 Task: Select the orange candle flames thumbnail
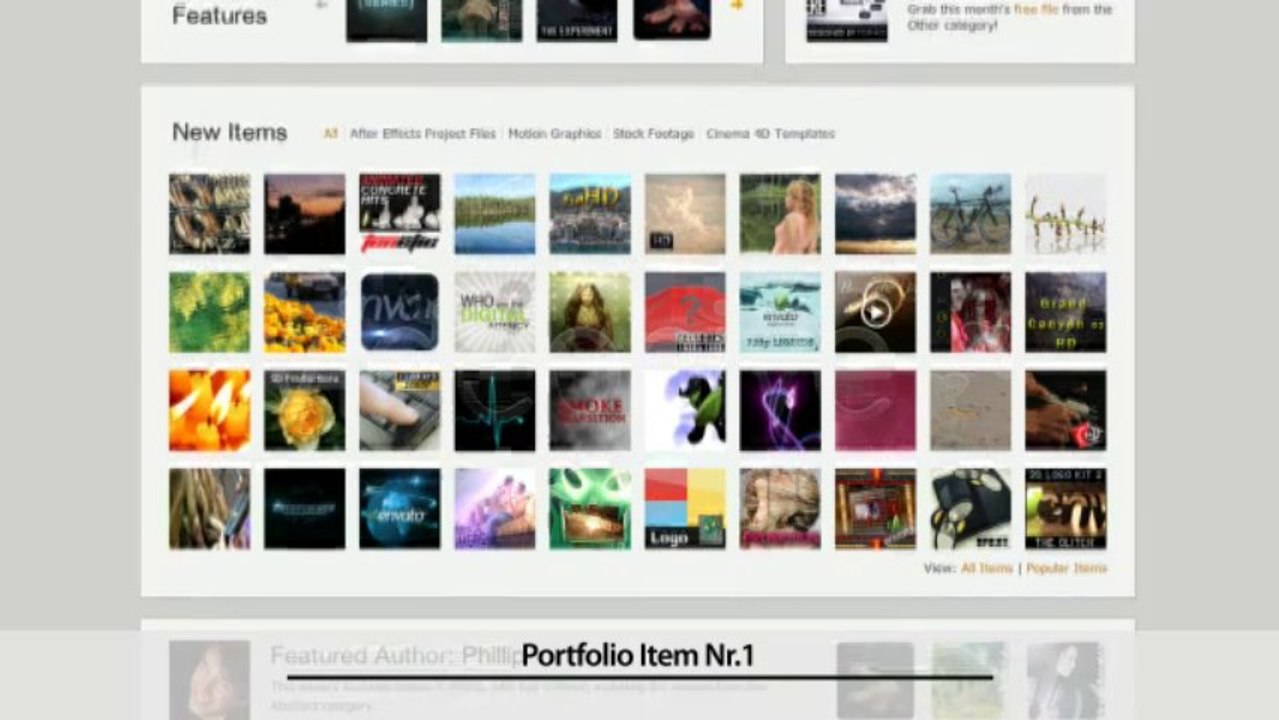[x=210, y=410]
